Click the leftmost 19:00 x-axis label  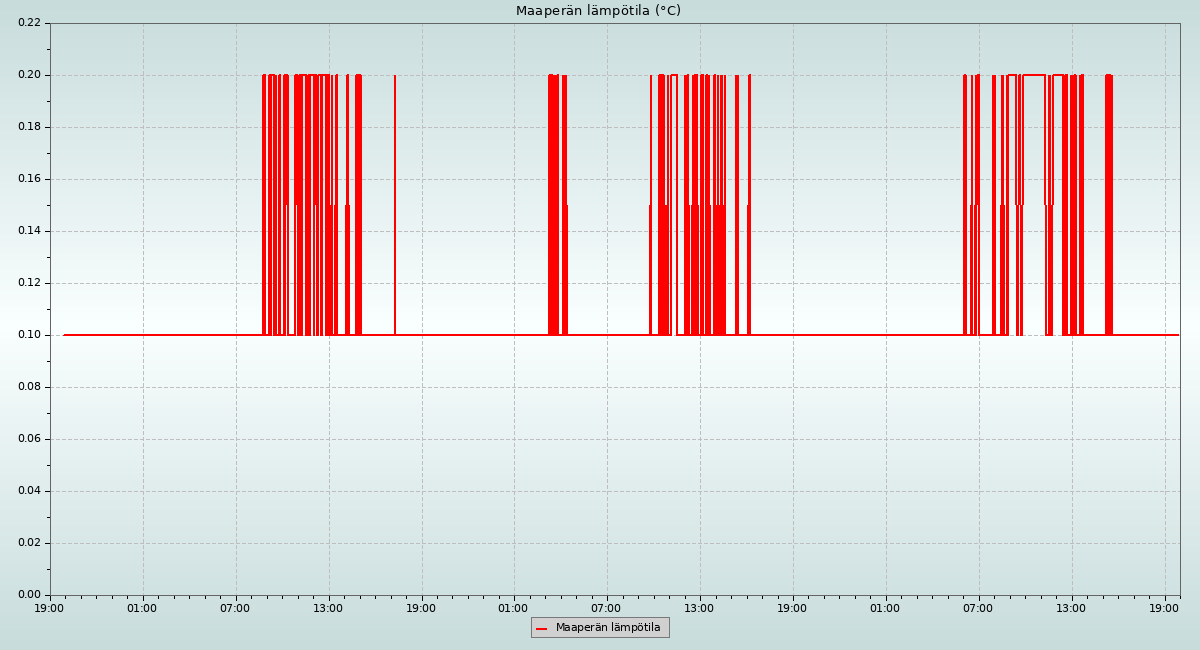50,608
